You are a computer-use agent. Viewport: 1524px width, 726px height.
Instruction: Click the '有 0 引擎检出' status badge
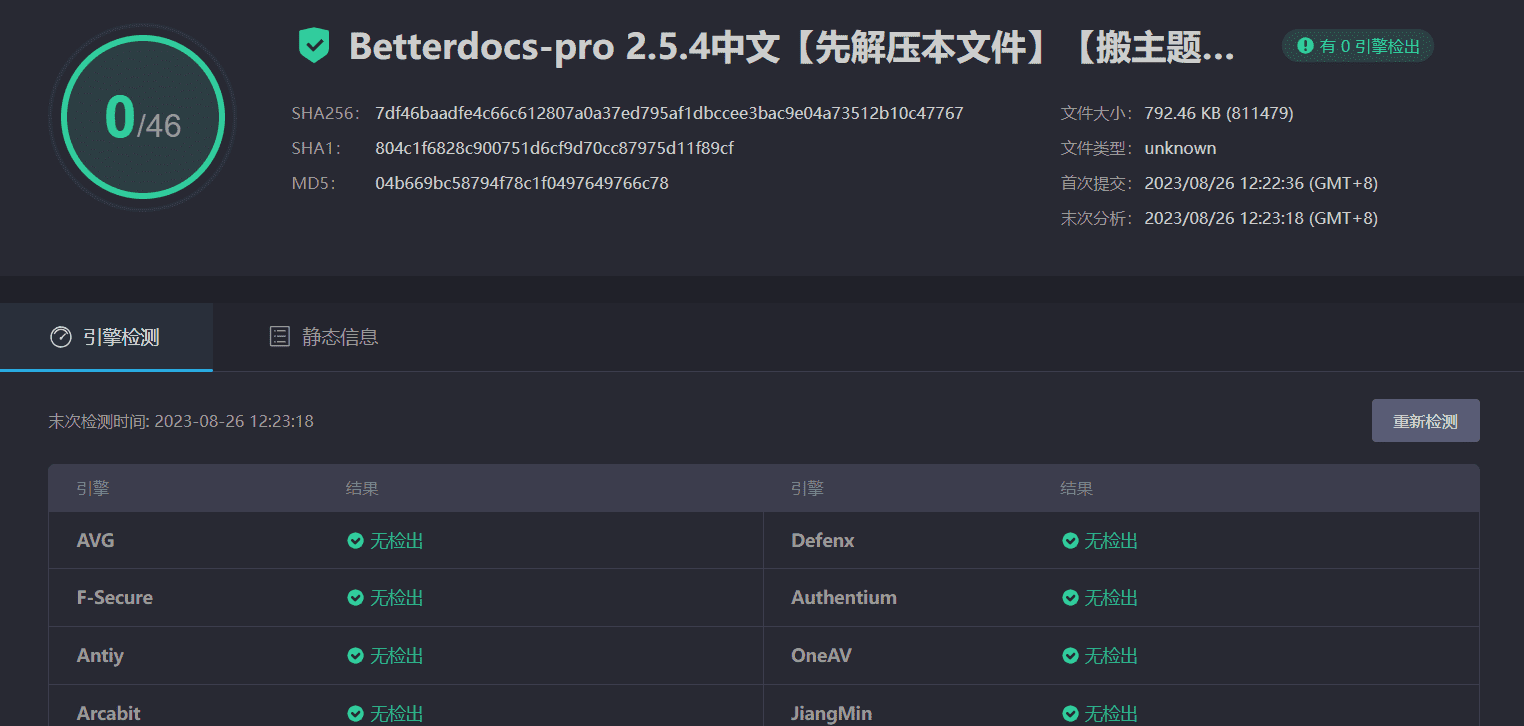(x=1358, y=46)
